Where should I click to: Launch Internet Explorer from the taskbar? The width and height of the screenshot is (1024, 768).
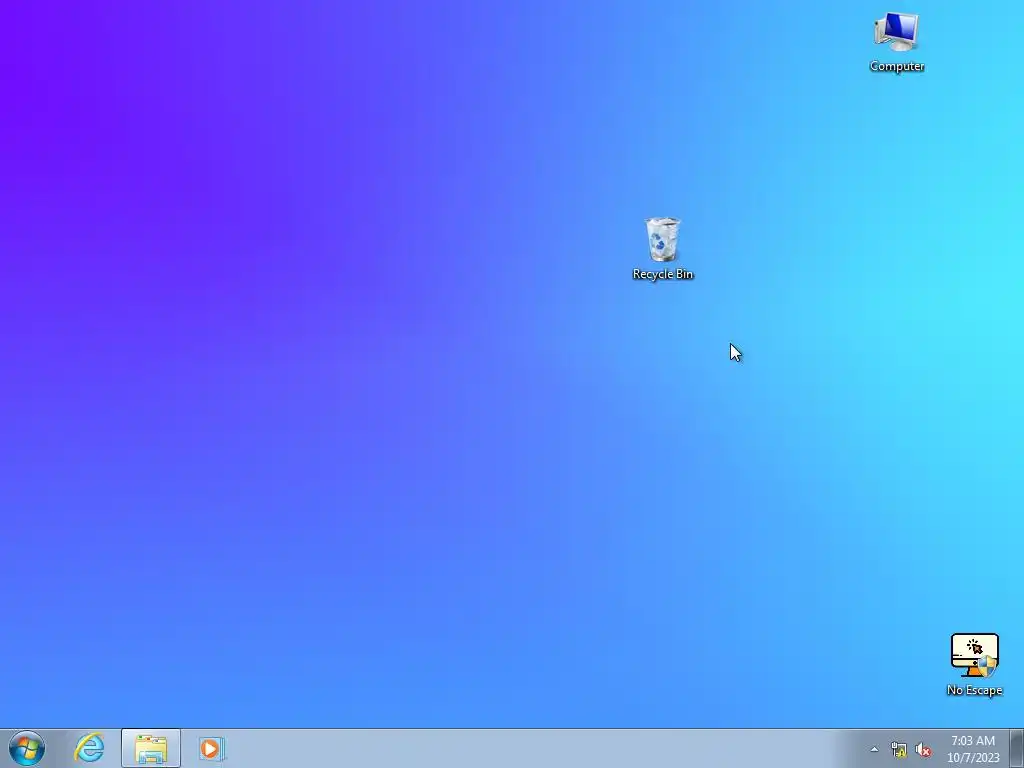coord(89,748)
